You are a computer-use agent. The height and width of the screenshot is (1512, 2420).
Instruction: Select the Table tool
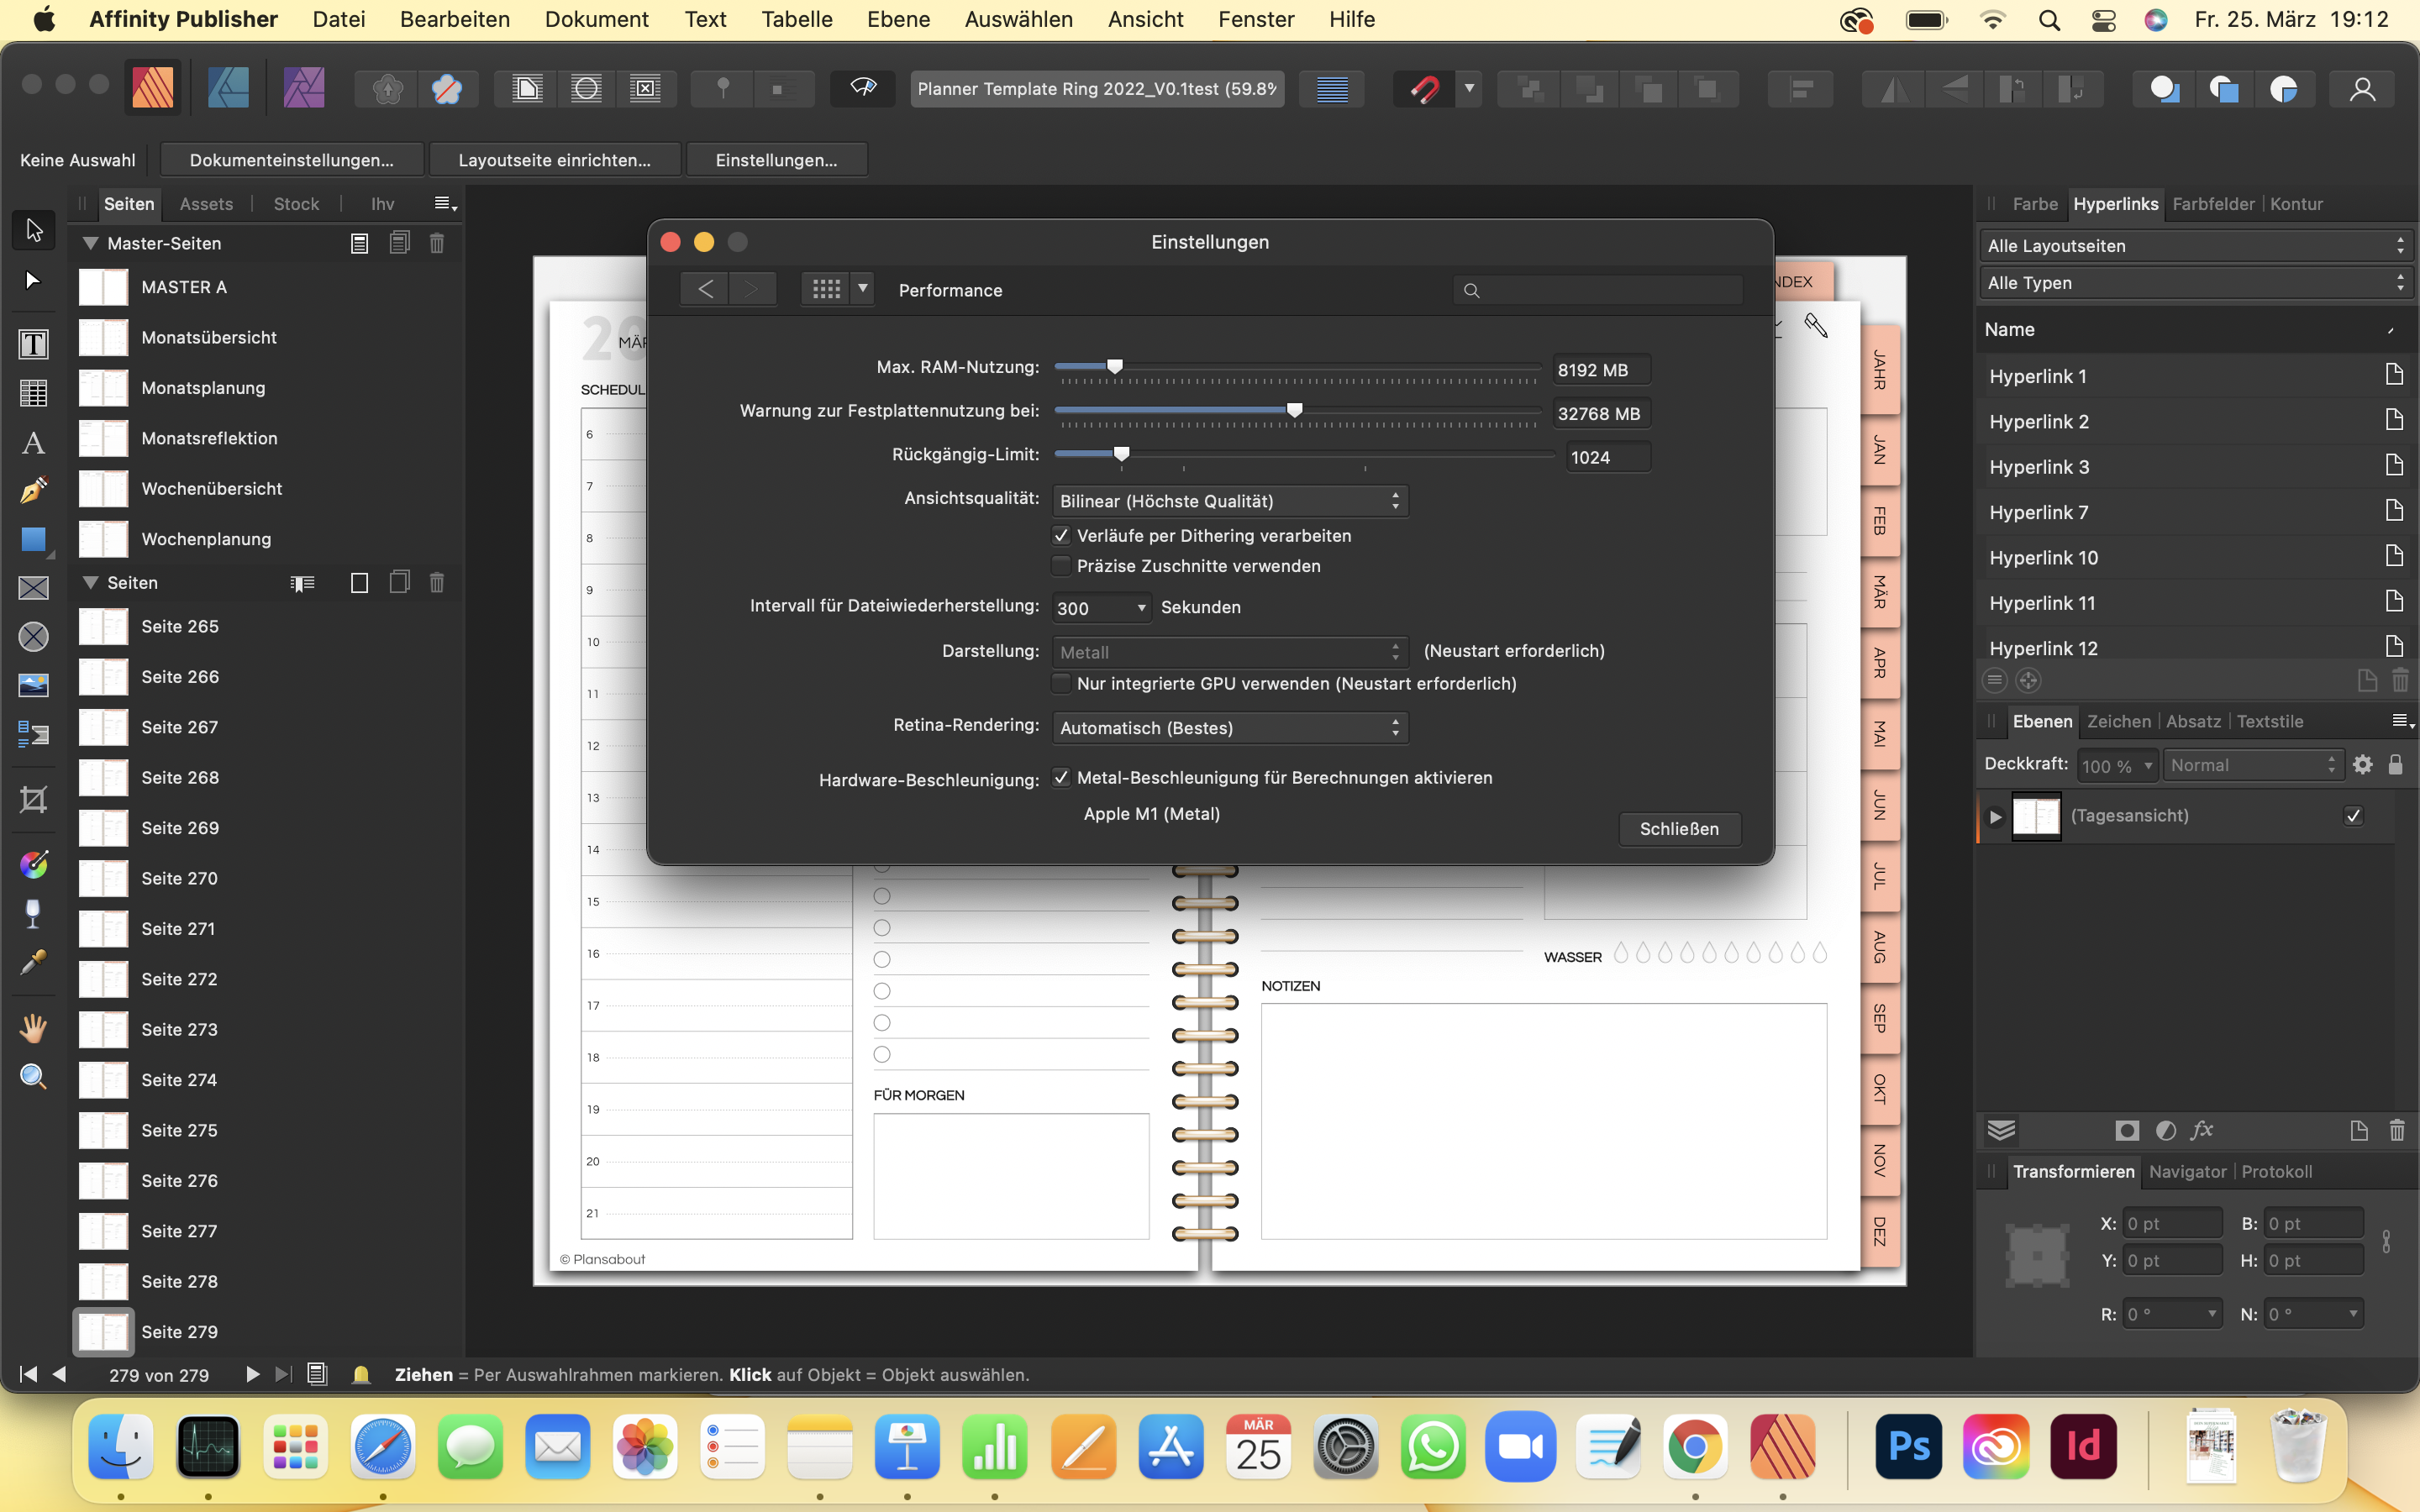click(x=33, y=393)
